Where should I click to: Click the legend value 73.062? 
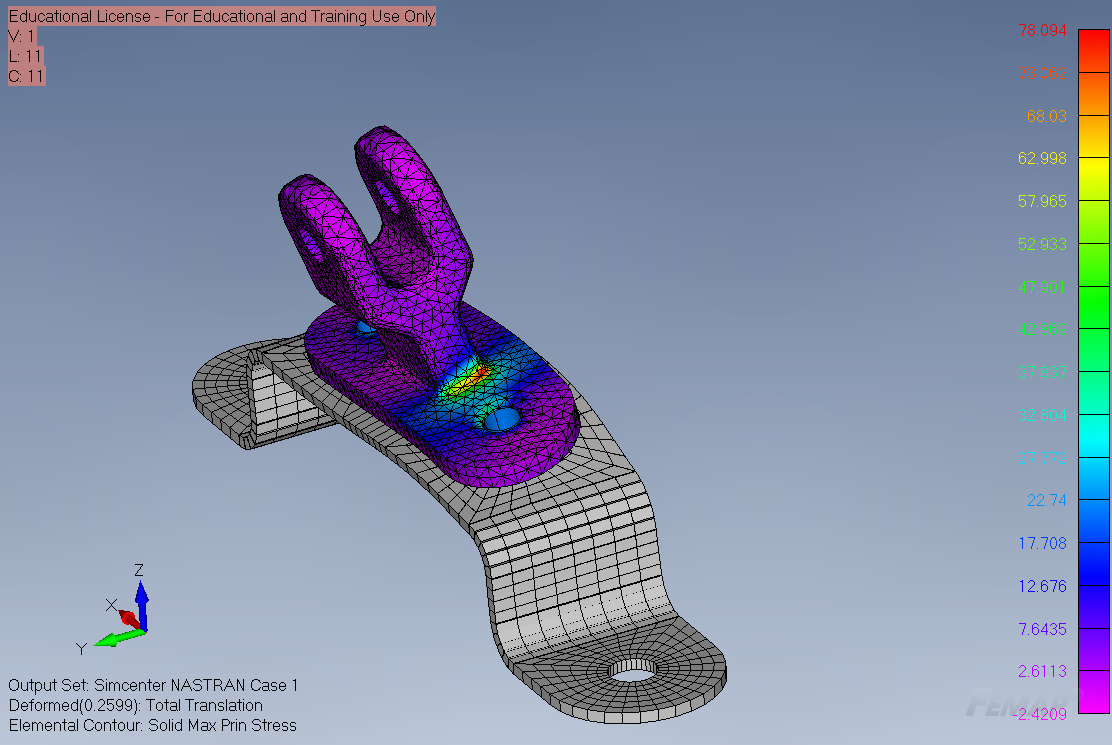(x=1042, y=73)
